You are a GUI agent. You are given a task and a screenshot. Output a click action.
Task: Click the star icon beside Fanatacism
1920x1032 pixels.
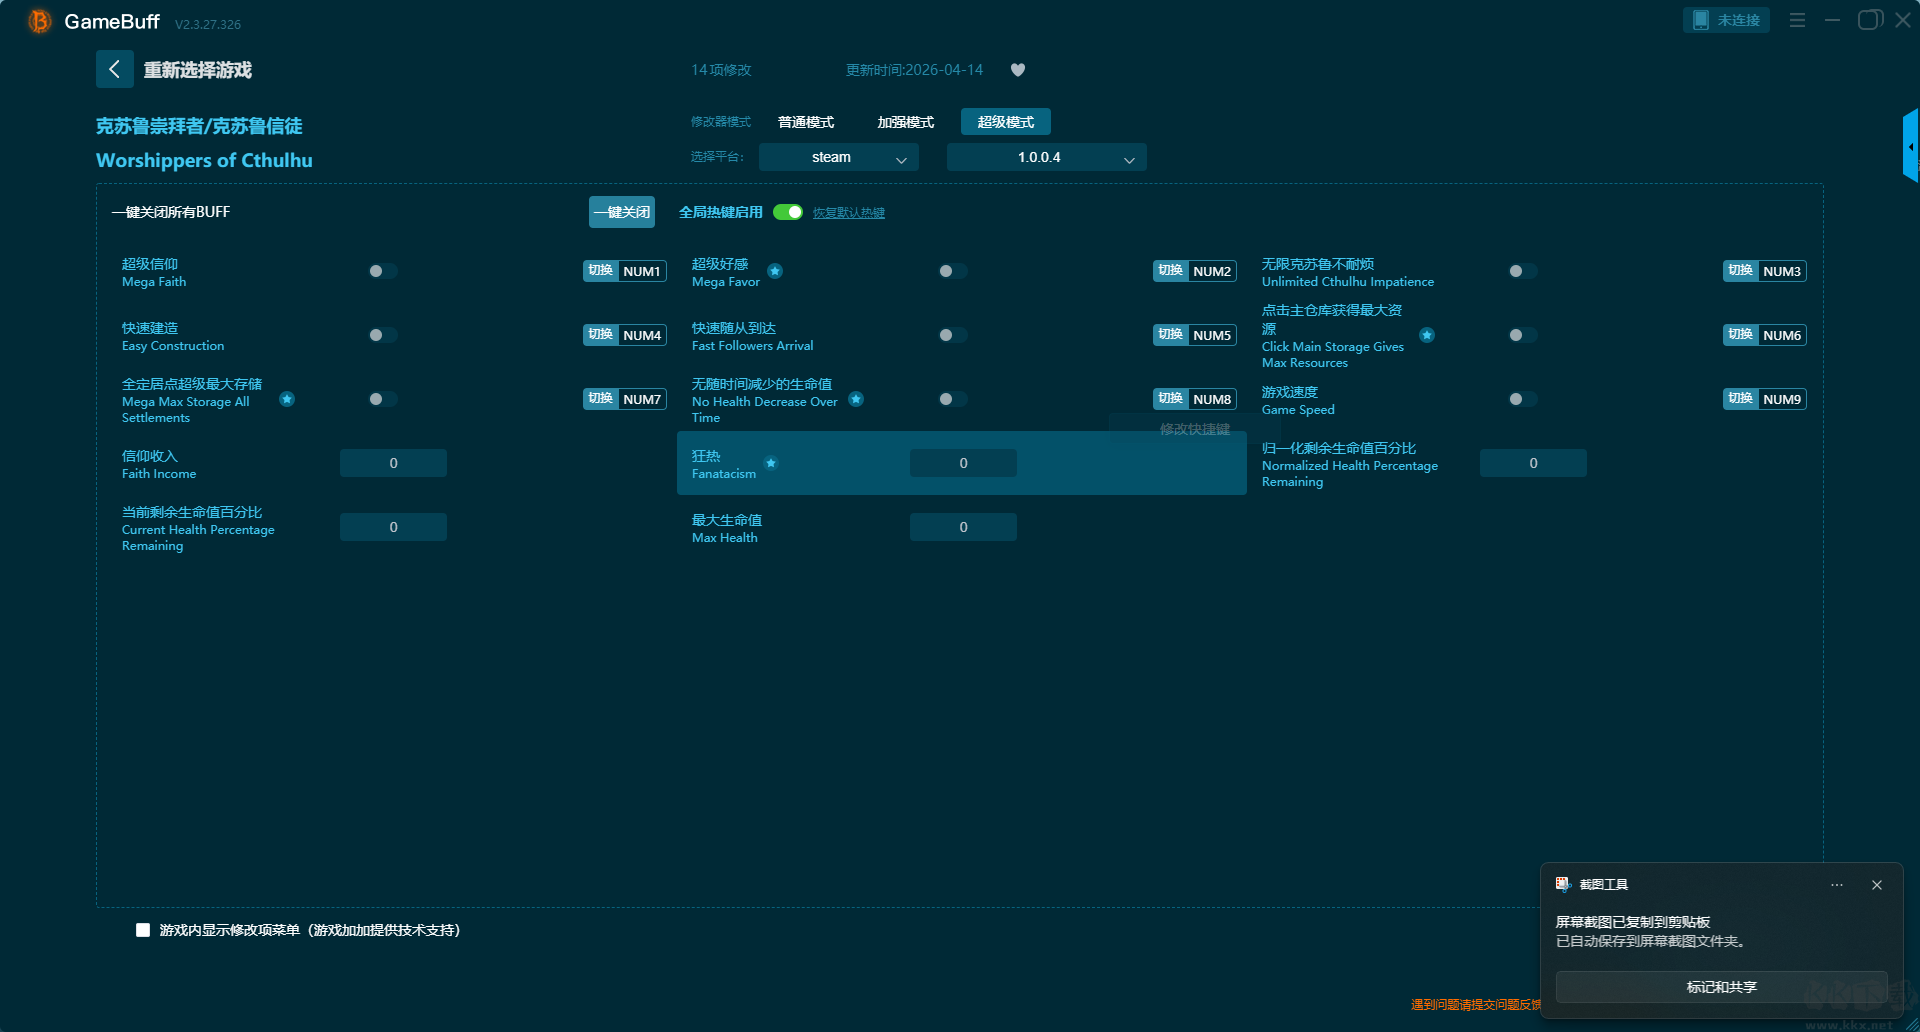pos(771,463)
